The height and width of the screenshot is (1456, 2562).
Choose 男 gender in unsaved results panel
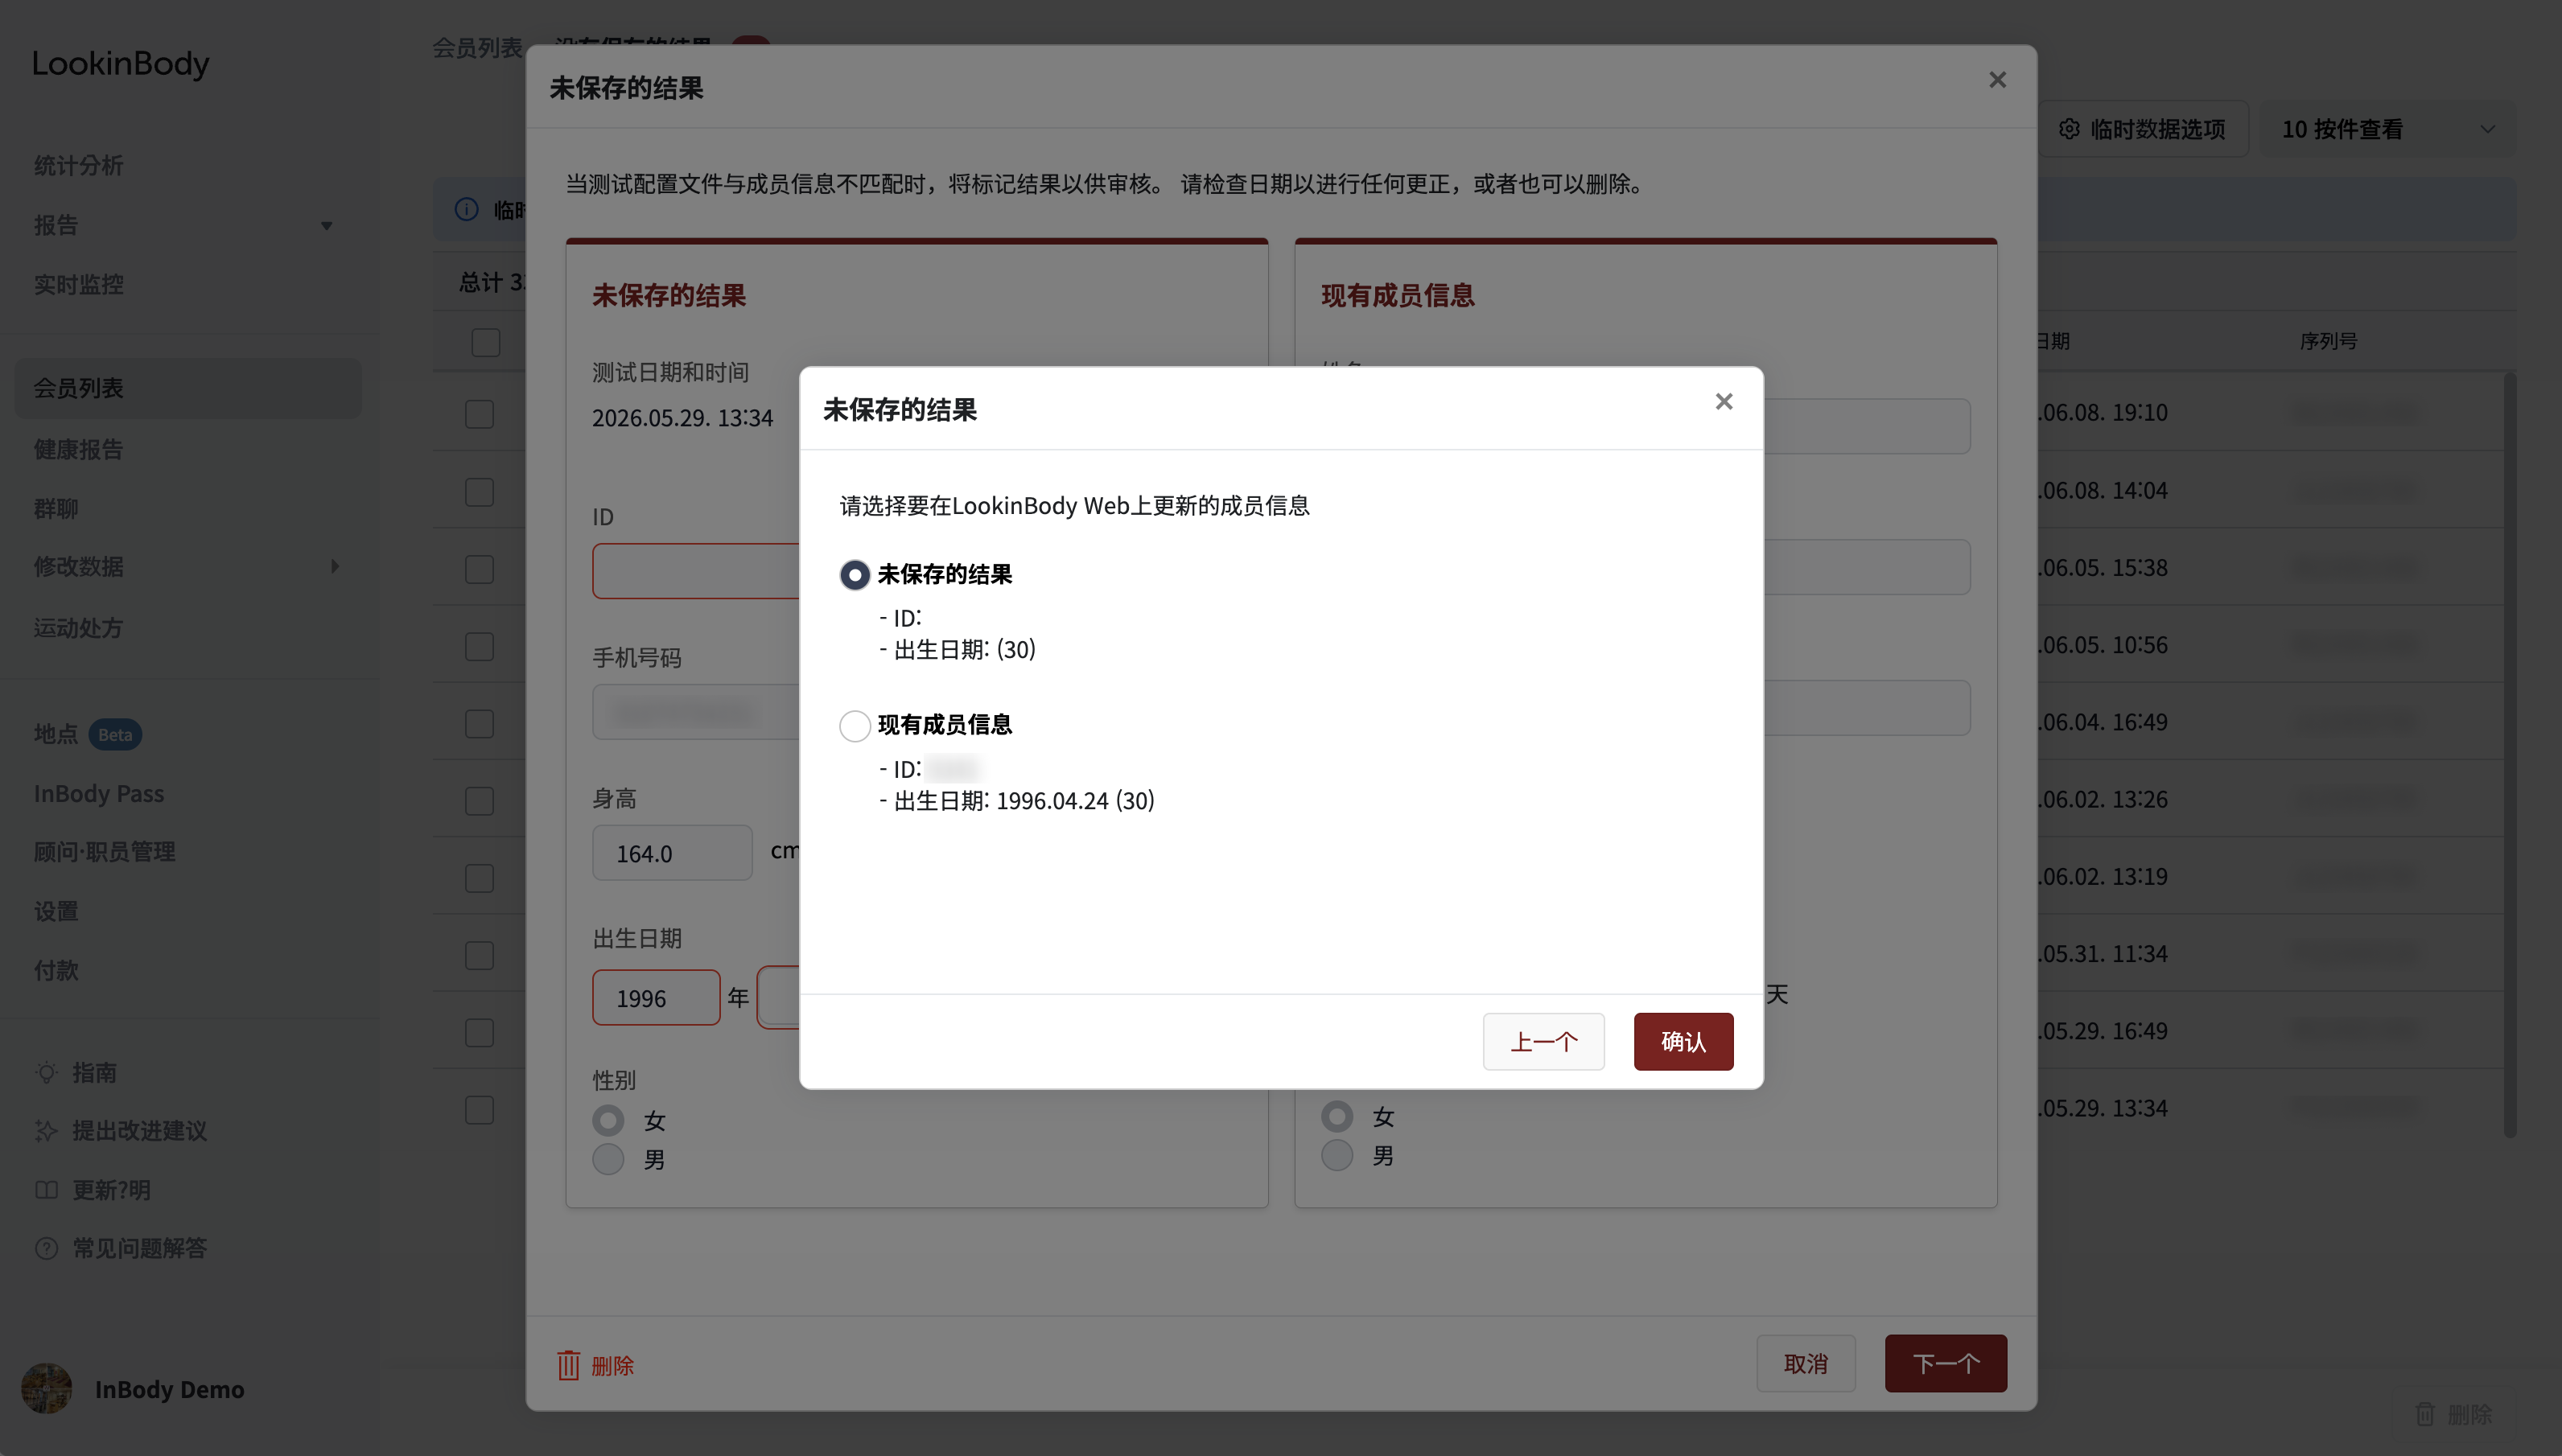[608, 1159]
